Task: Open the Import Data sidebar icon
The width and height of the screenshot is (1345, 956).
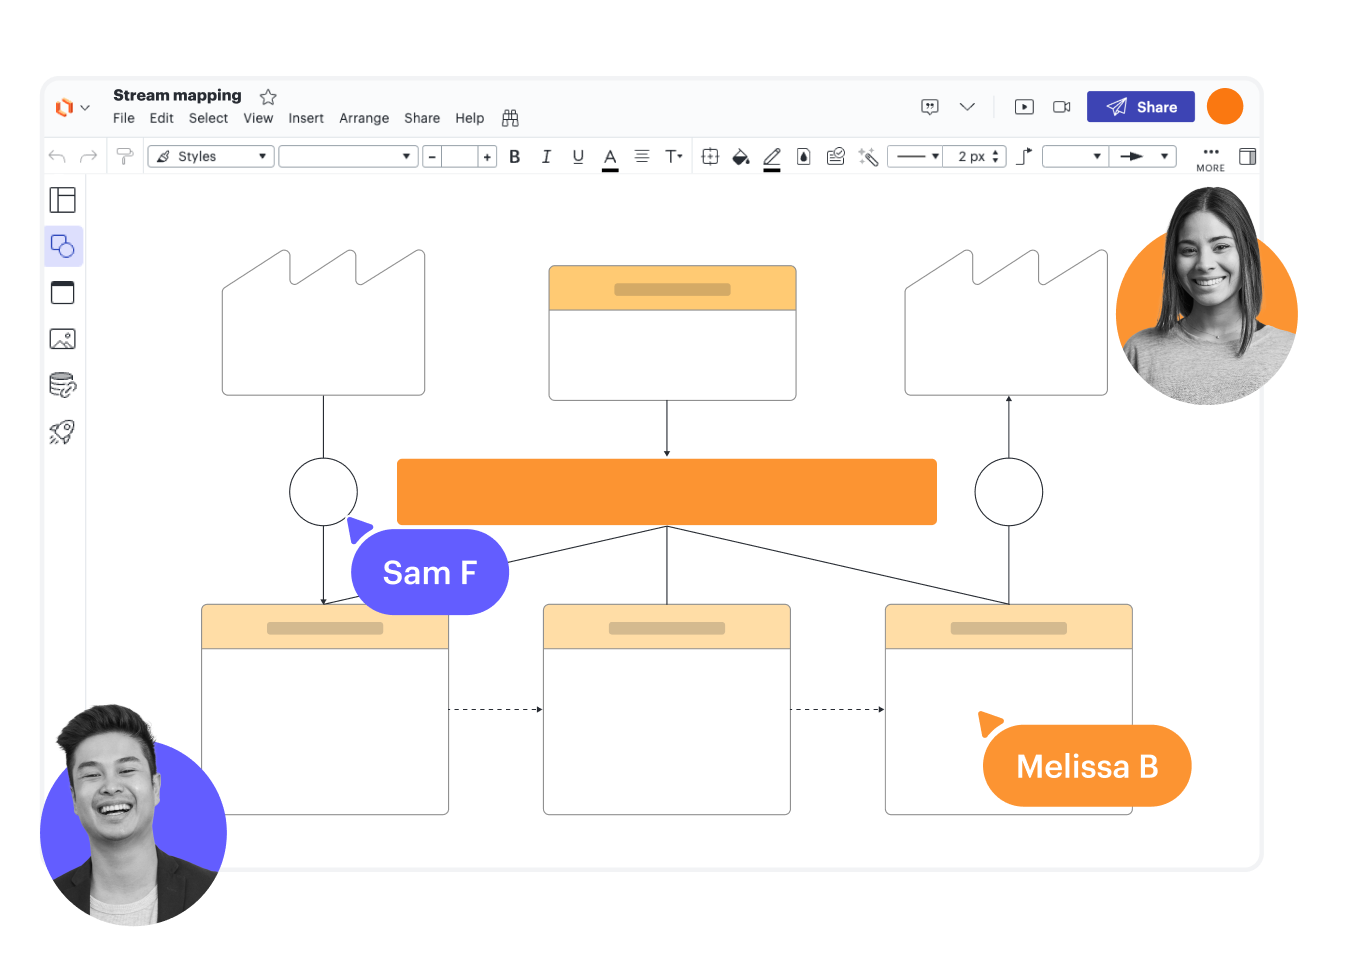Action: [63, 385]
